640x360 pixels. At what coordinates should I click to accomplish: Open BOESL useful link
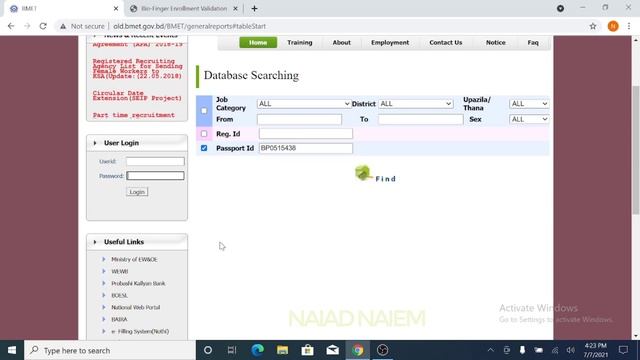click(119, 295)
